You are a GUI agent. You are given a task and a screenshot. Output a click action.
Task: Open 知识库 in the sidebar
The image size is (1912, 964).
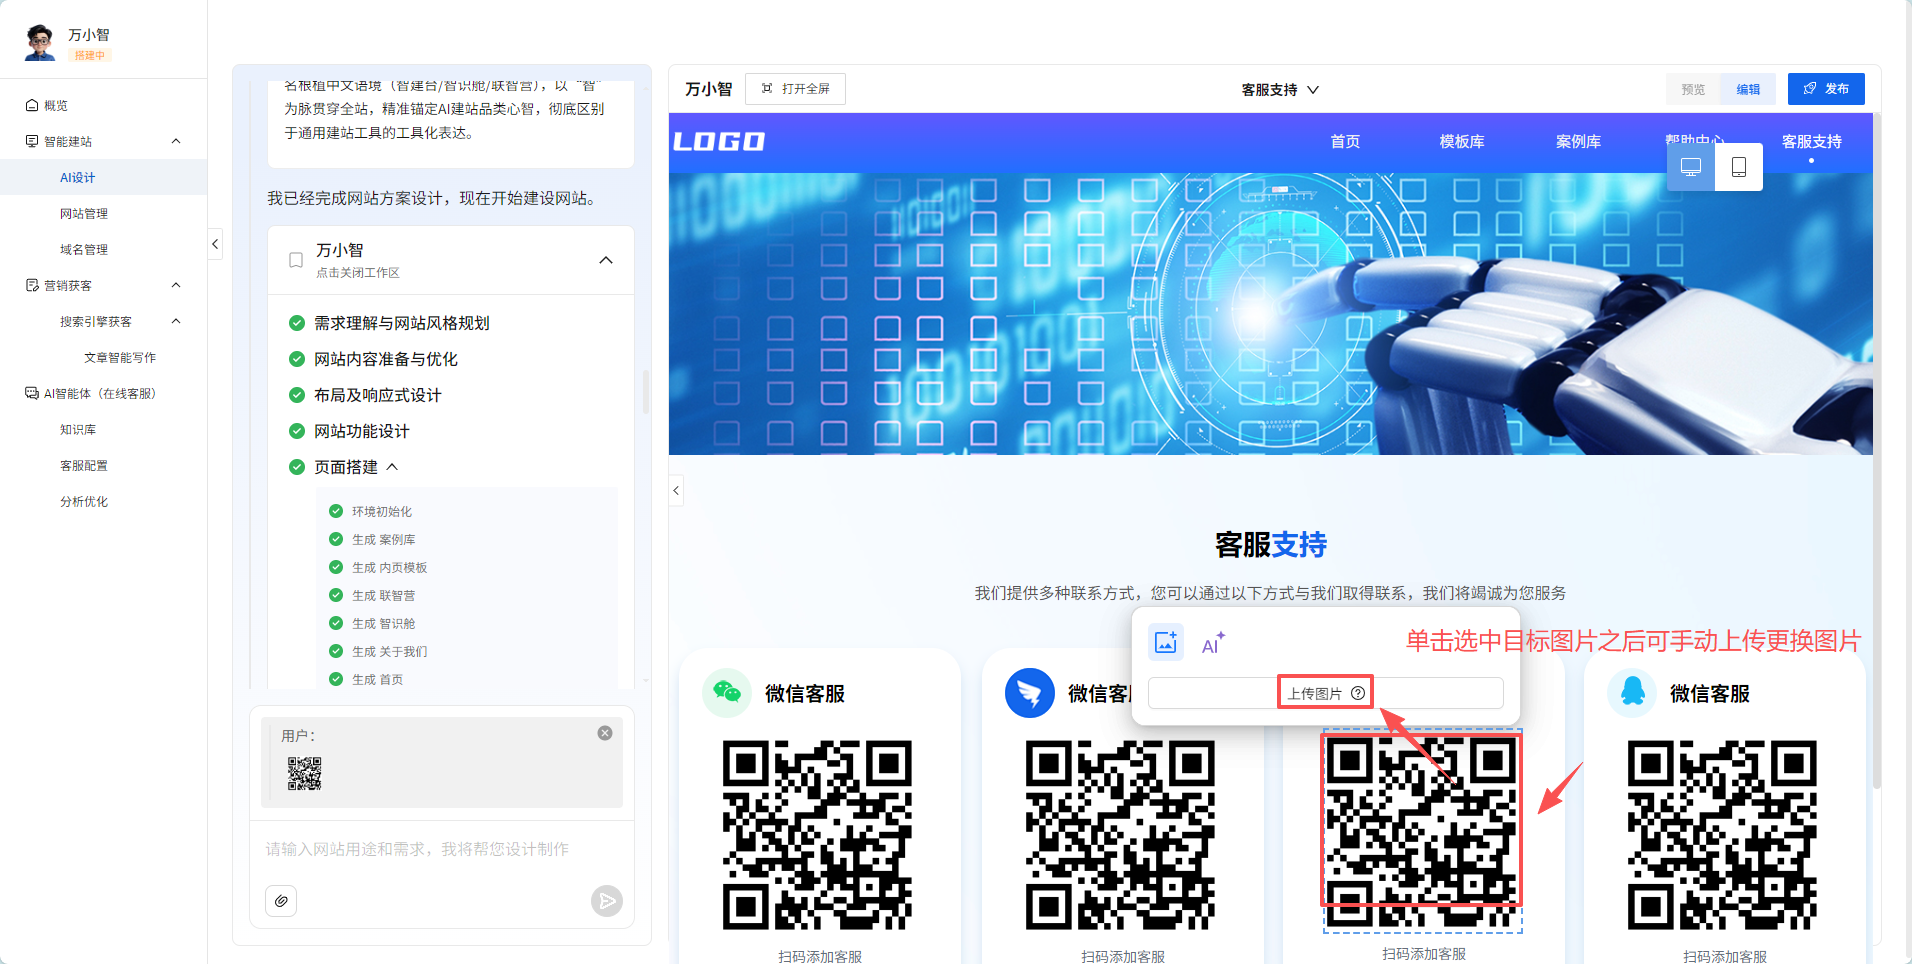tap(78, 429)
